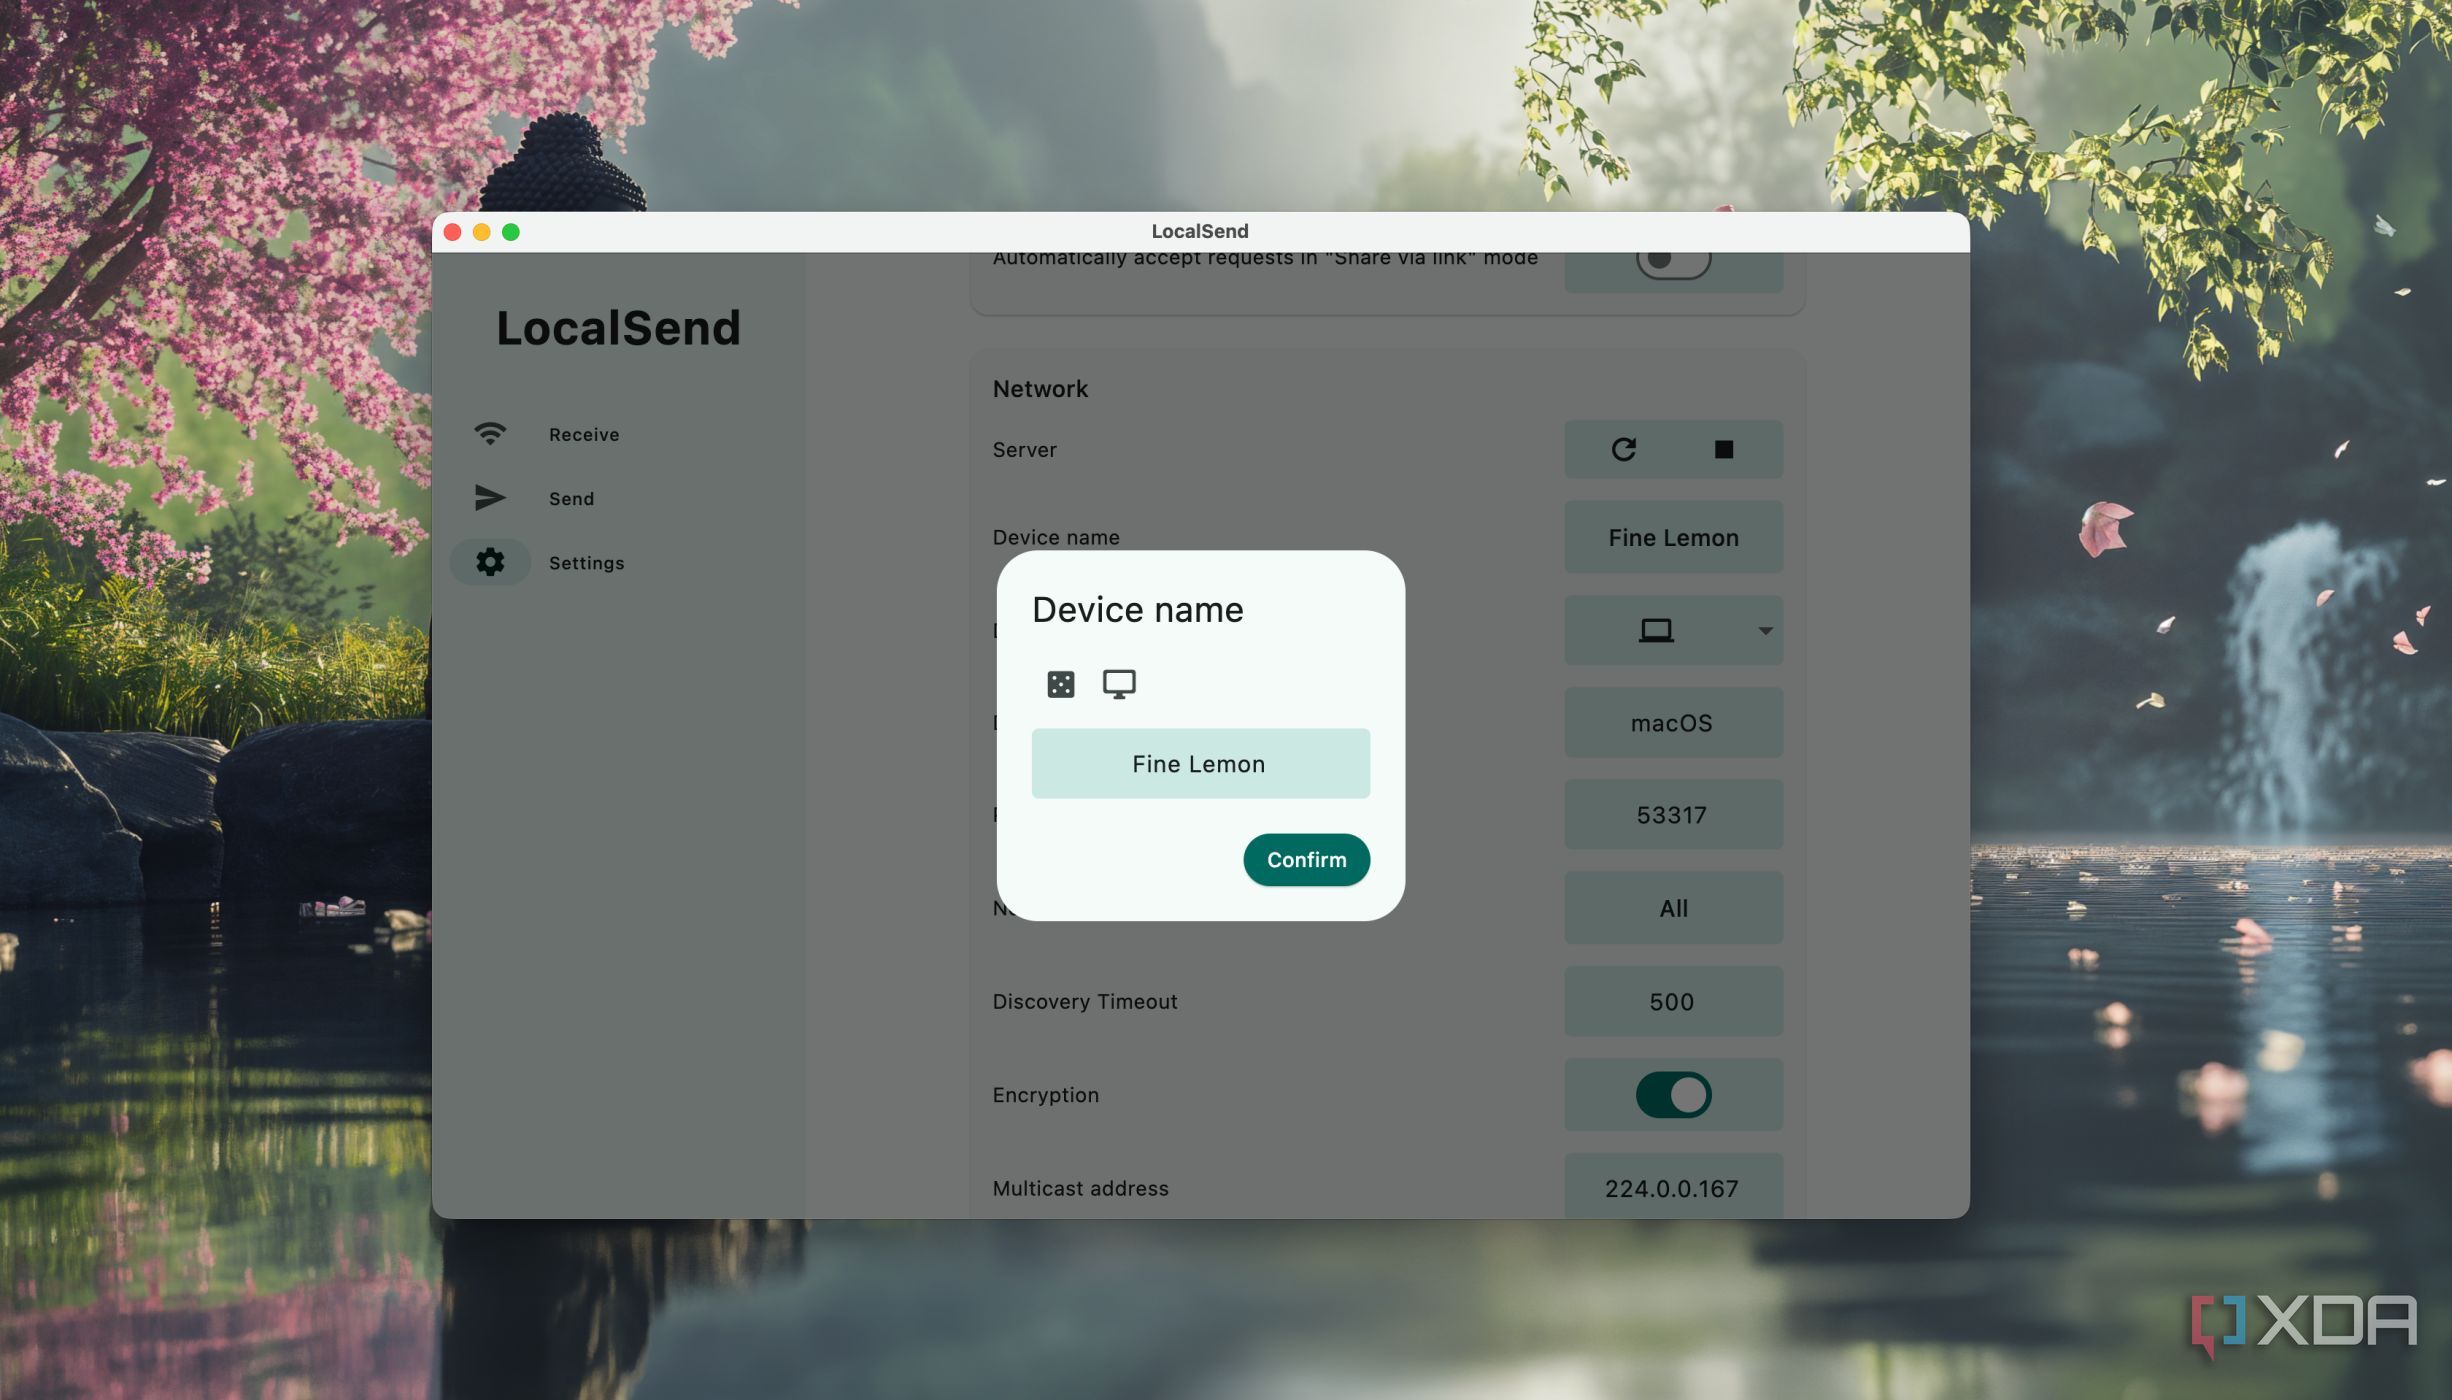
Task: Restart the server with the refresh icon
Action: (1623, 449)
